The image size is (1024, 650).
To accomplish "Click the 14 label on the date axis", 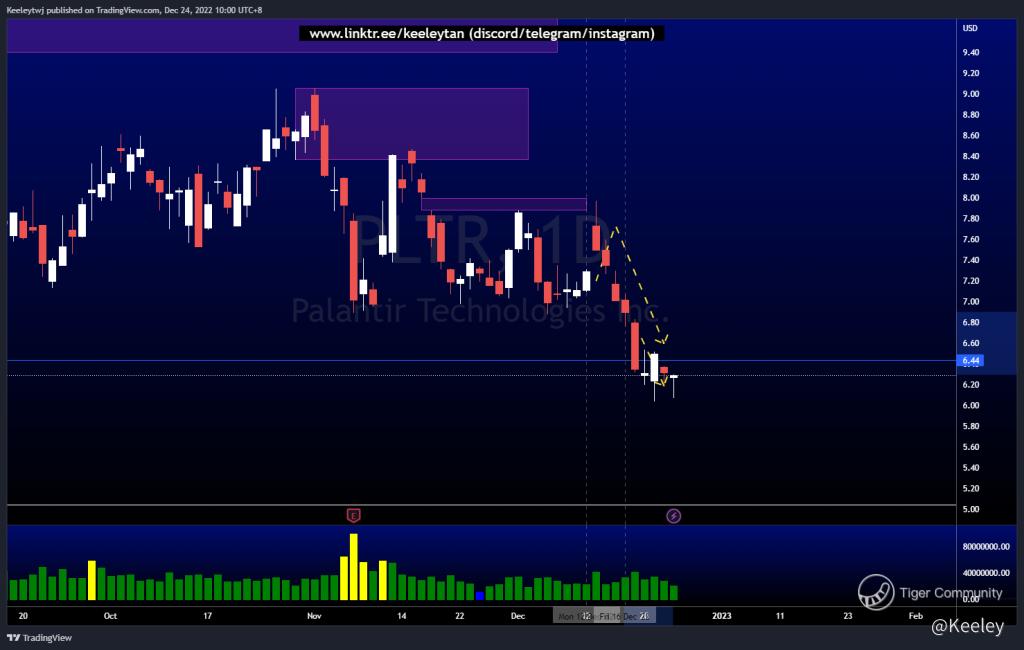I will pyautogui.click(x=402, y=616).
